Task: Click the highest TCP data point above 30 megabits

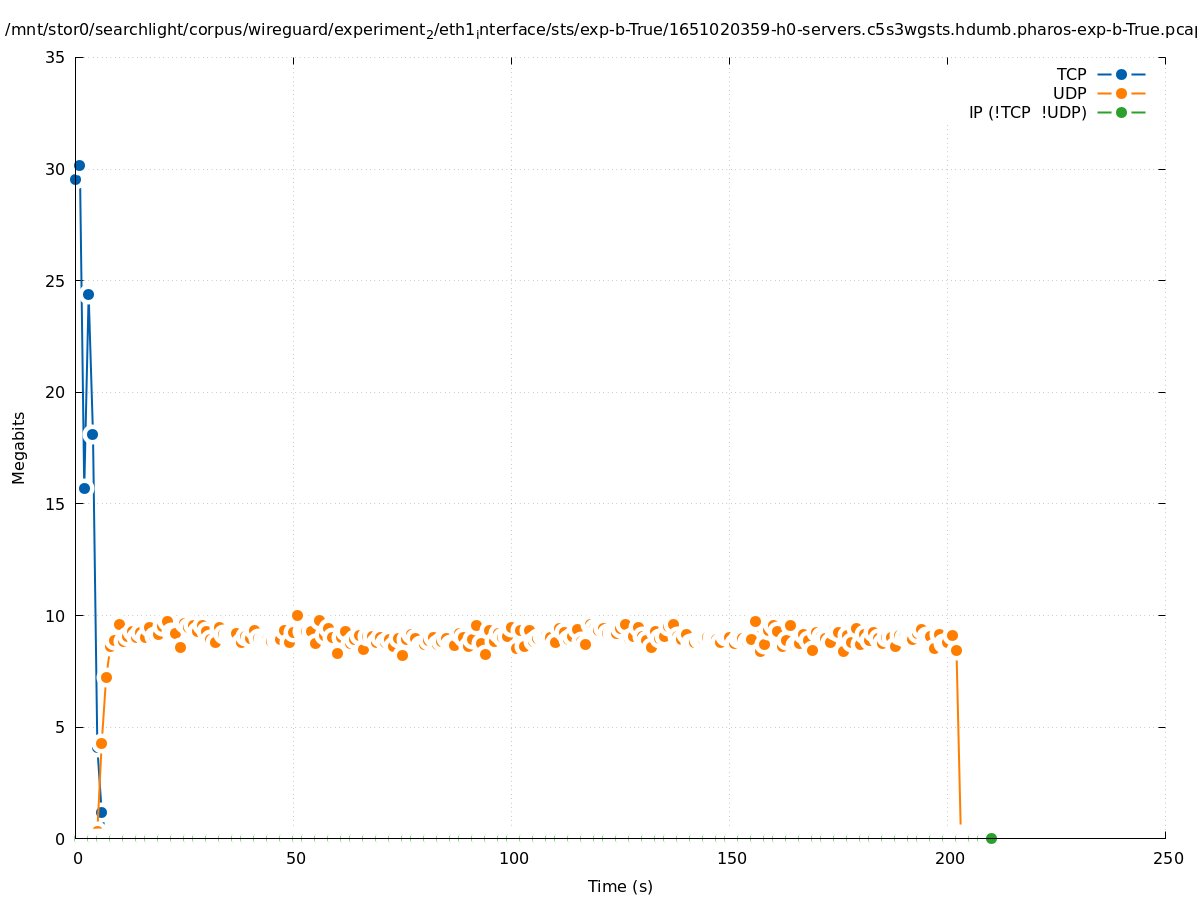Action: 79,165
